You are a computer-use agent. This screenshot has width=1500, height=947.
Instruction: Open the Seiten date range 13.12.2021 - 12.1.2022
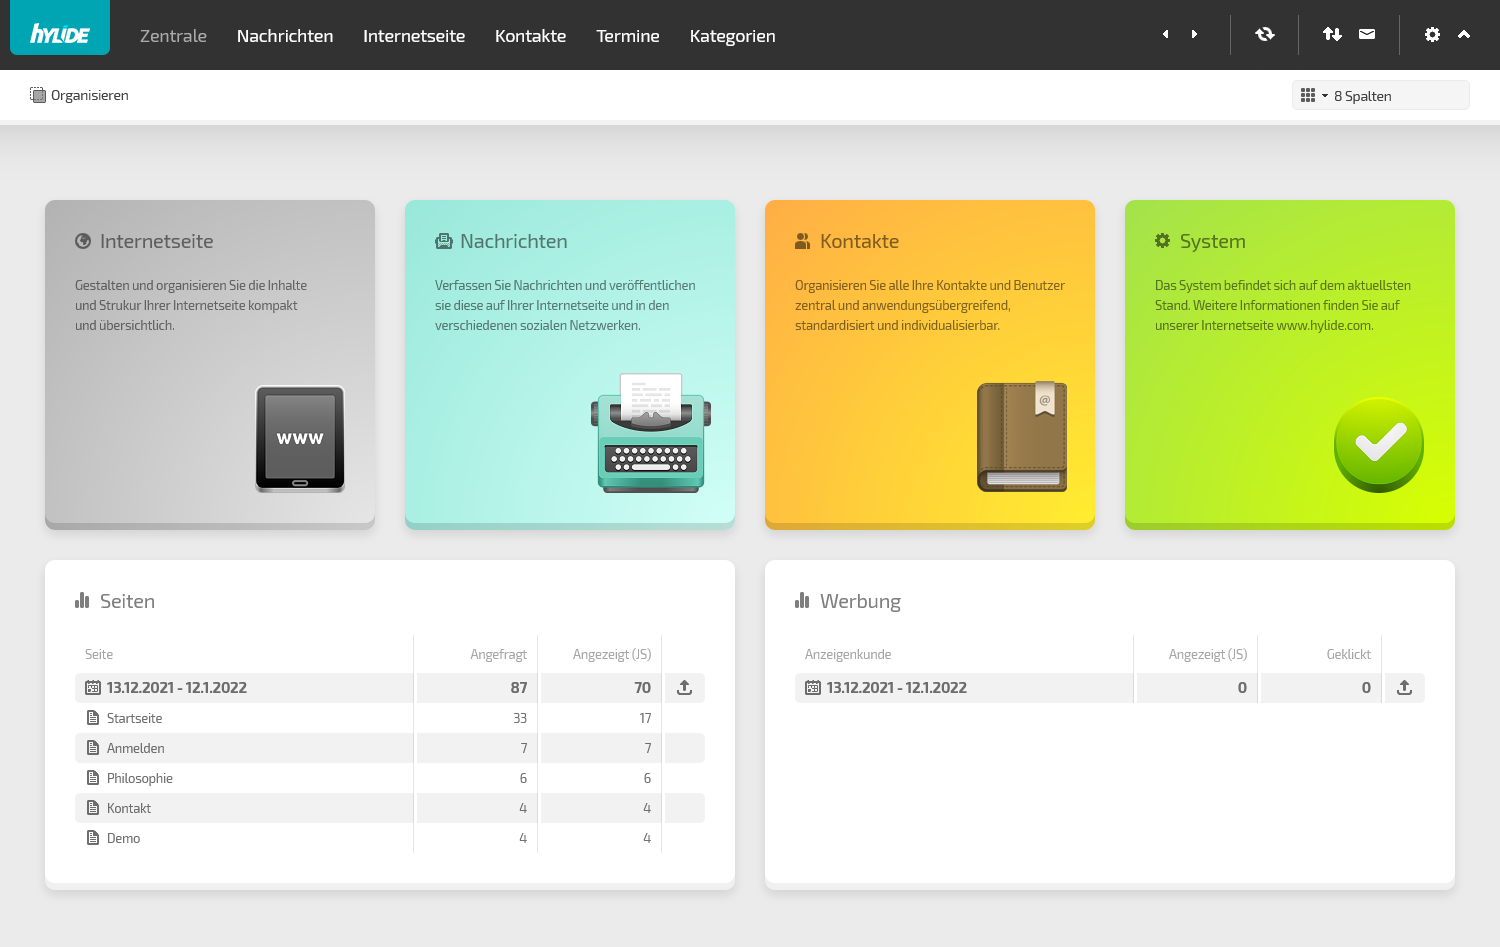(x=176, y=688)
